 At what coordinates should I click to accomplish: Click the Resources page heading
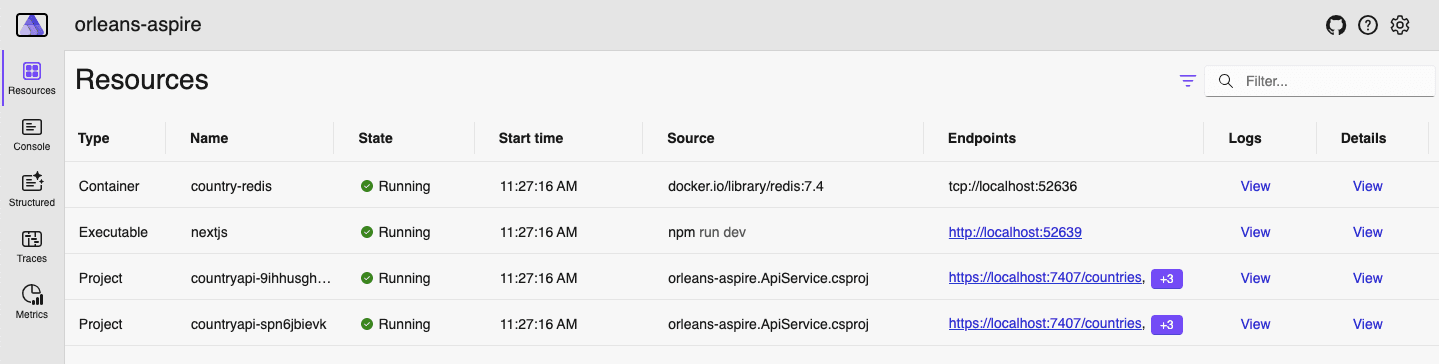(142, 80)
